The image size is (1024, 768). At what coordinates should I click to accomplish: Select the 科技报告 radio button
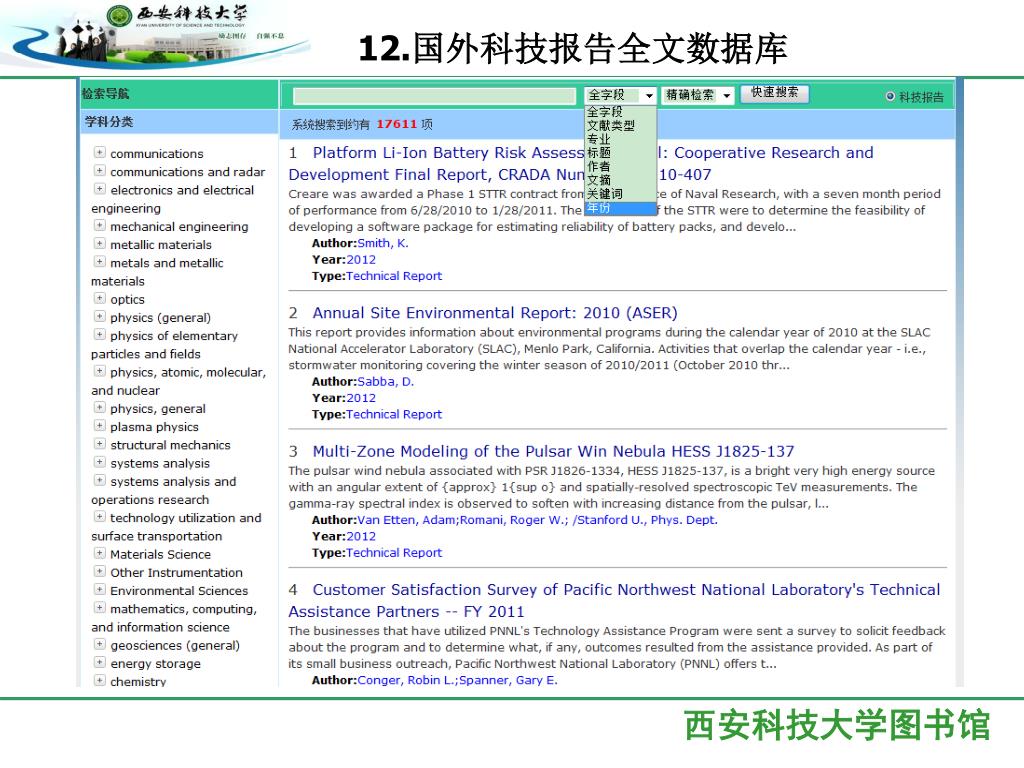(x=889, y=97)
